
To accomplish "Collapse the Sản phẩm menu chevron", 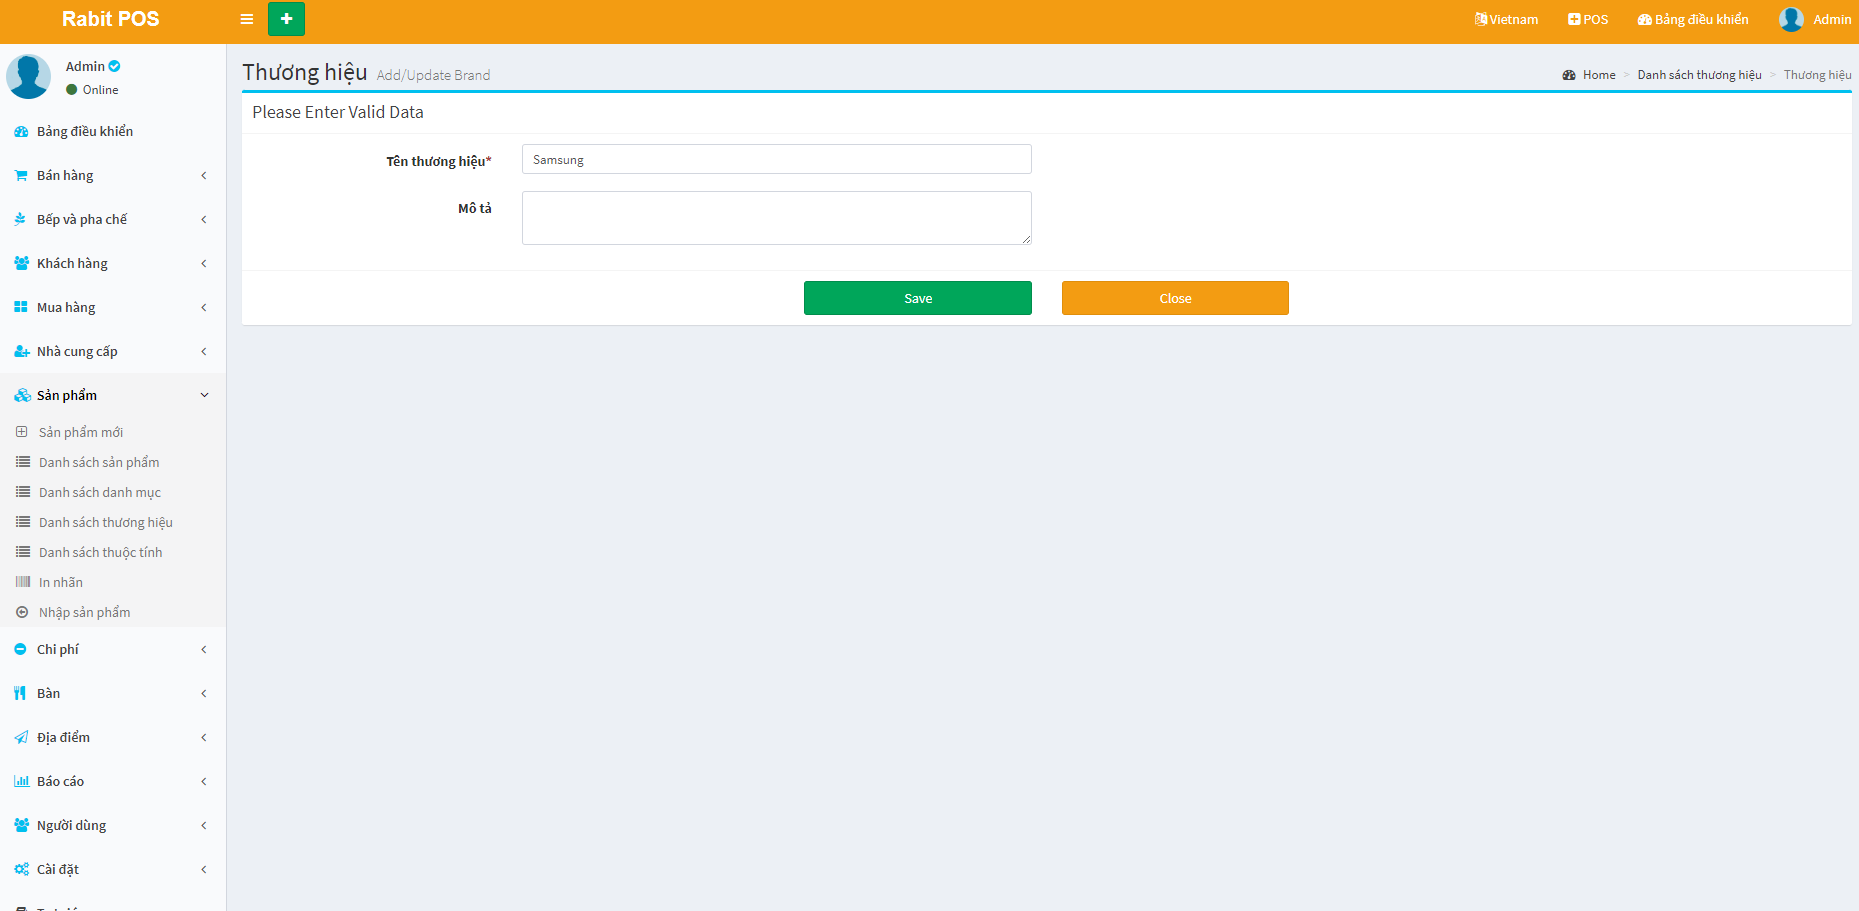I will pyautogui.click(x=204, y=396).
